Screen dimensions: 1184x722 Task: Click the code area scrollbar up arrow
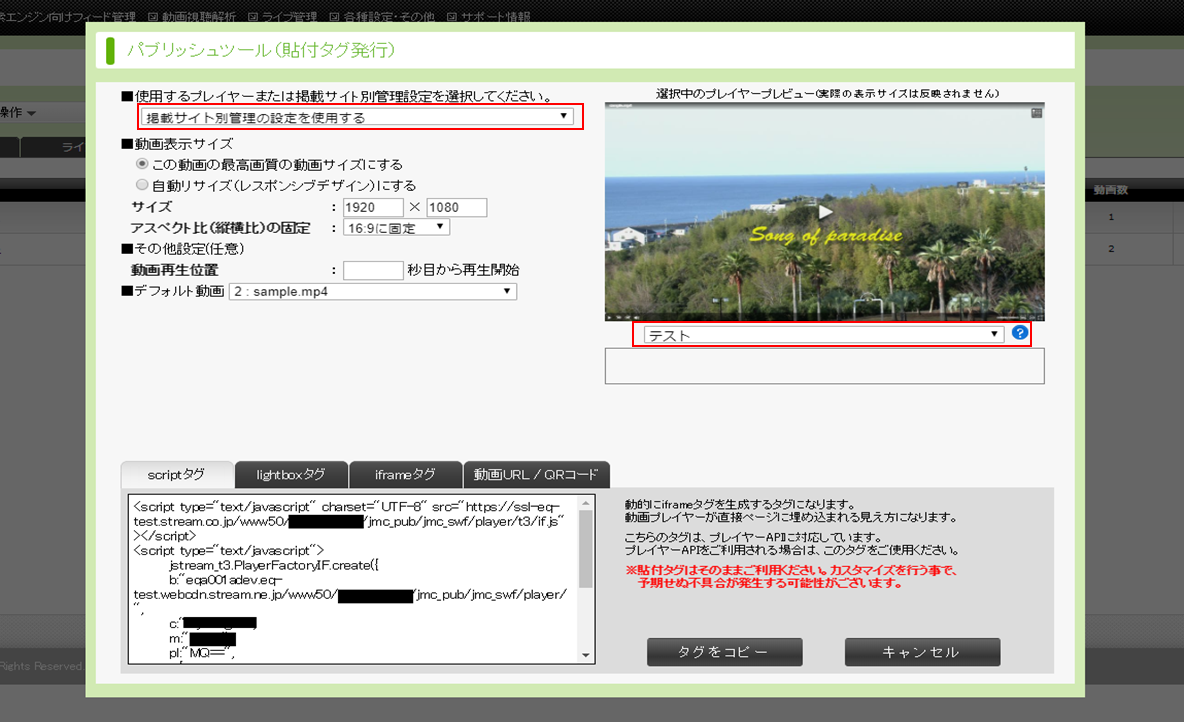pyautogui.click(x=586, y=502)
